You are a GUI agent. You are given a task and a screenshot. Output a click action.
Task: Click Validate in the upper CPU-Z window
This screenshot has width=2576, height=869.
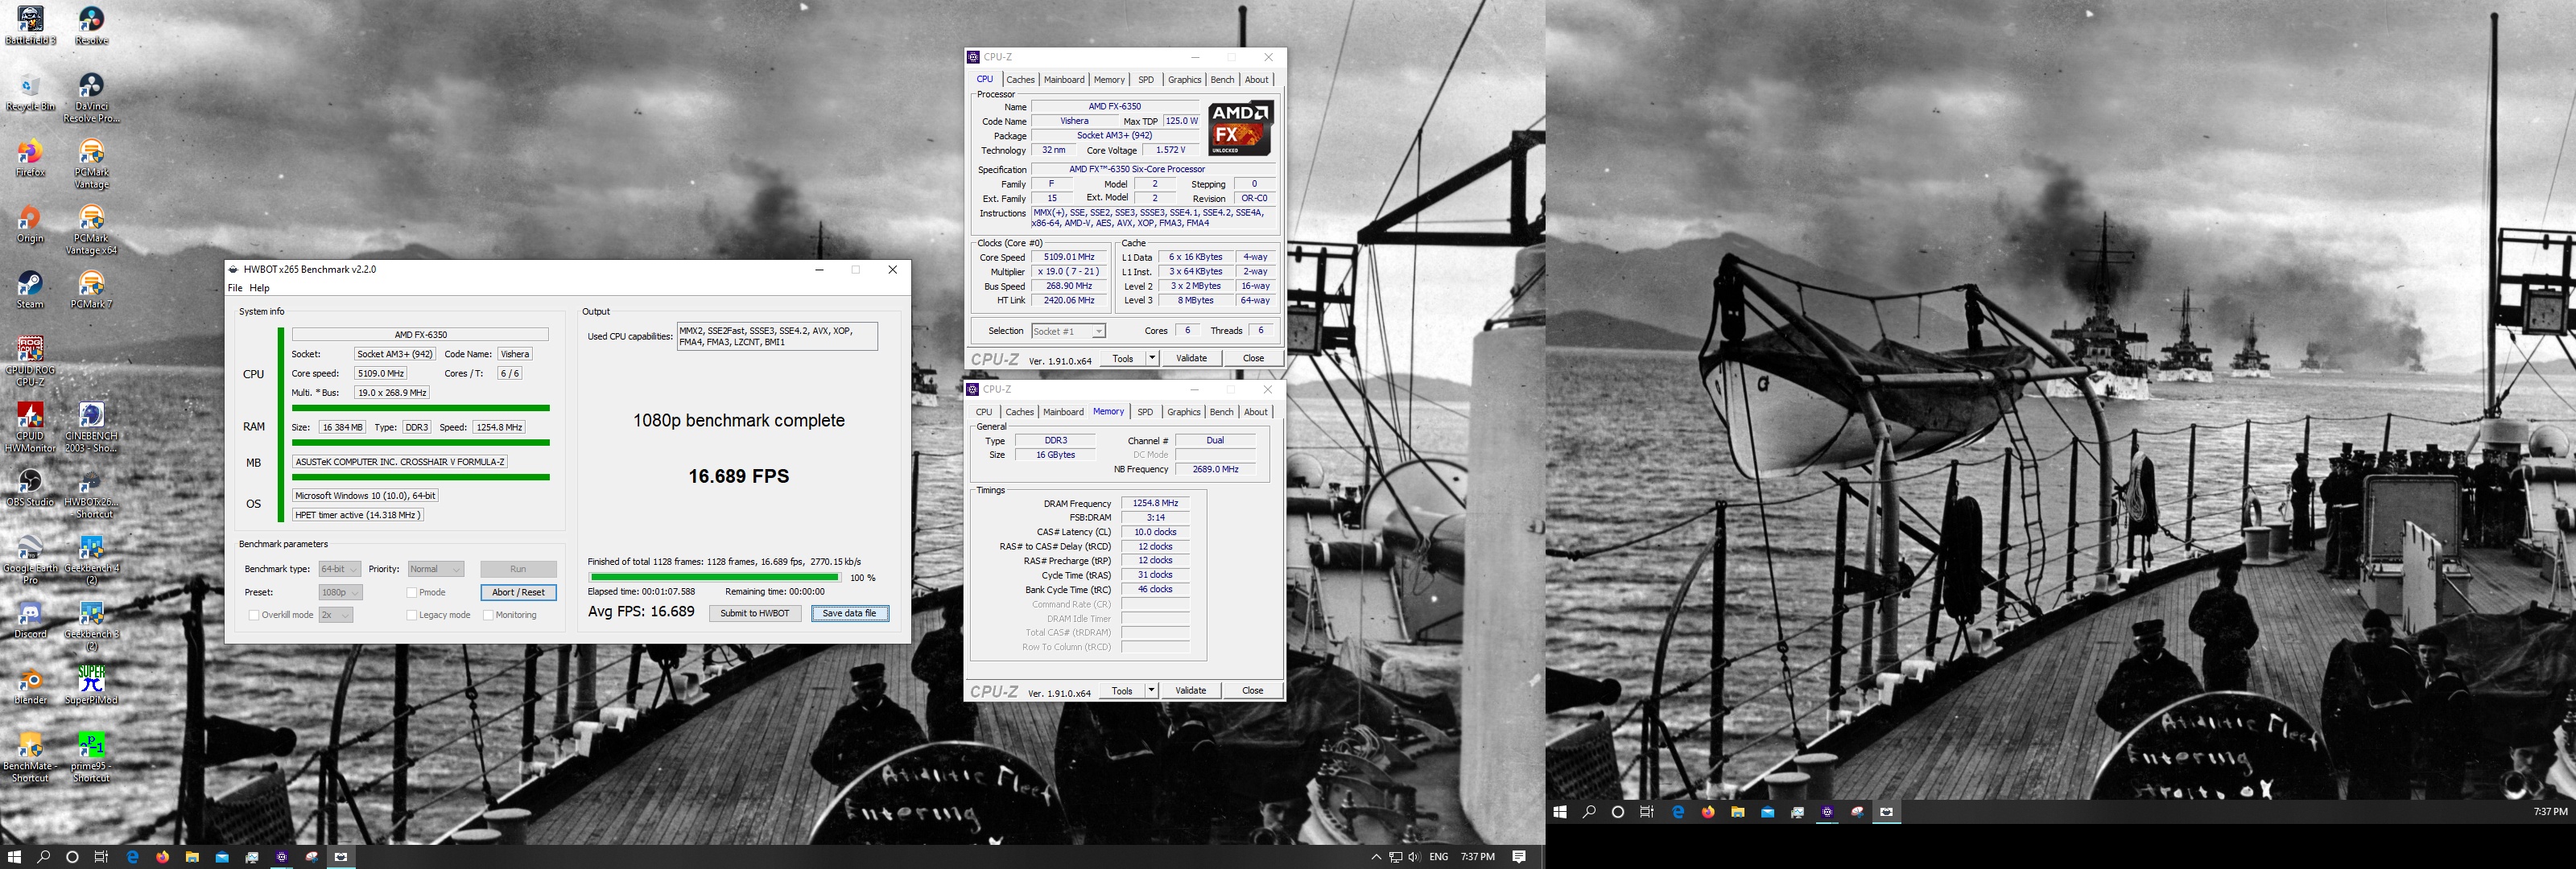1191,358
